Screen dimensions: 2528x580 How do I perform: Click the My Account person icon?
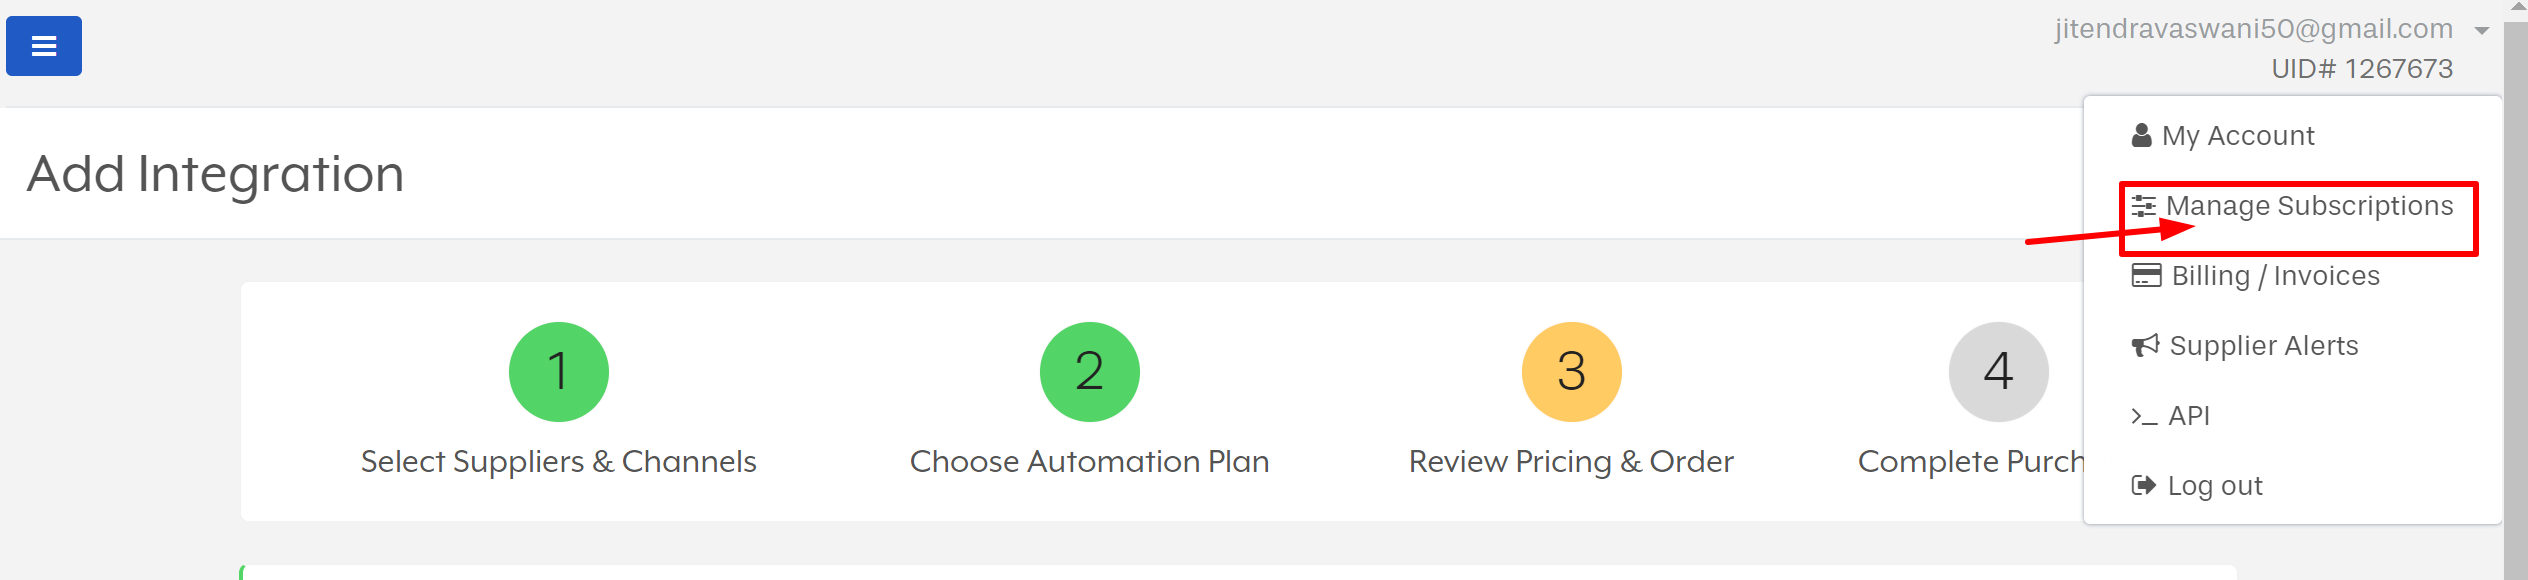point(2141,135)
